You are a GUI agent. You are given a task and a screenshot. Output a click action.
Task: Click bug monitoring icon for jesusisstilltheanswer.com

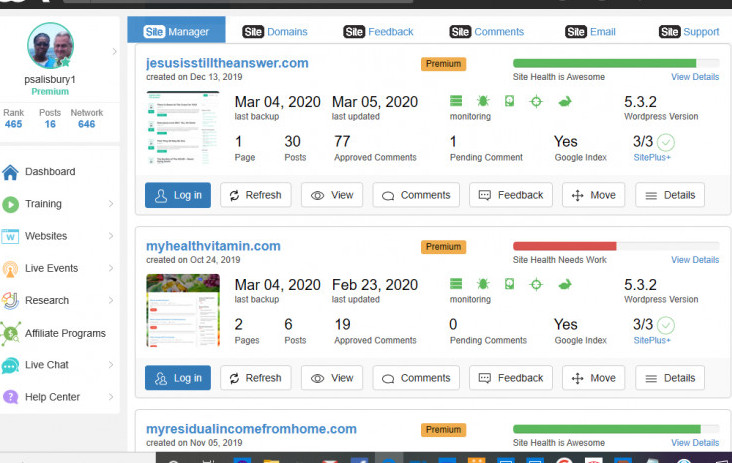tap(483, 101)
